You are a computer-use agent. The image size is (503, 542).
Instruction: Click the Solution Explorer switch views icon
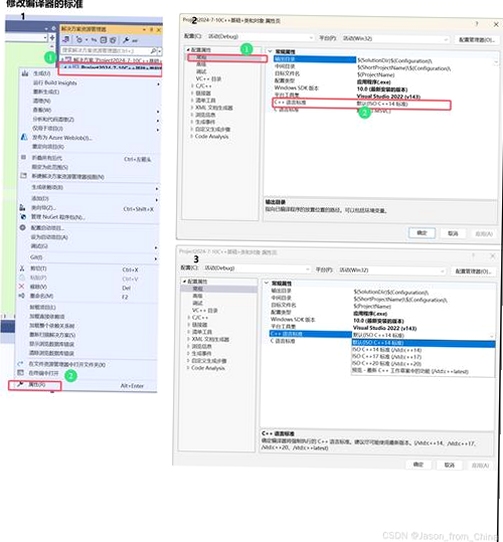[x=66, y=40]
